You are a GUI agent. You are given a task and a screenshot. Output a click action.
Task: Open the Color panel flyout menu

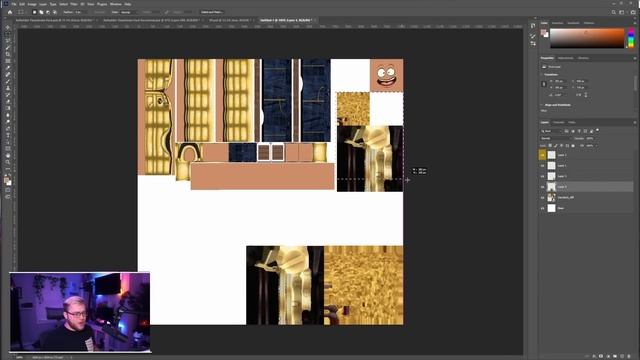pos(635,23)
